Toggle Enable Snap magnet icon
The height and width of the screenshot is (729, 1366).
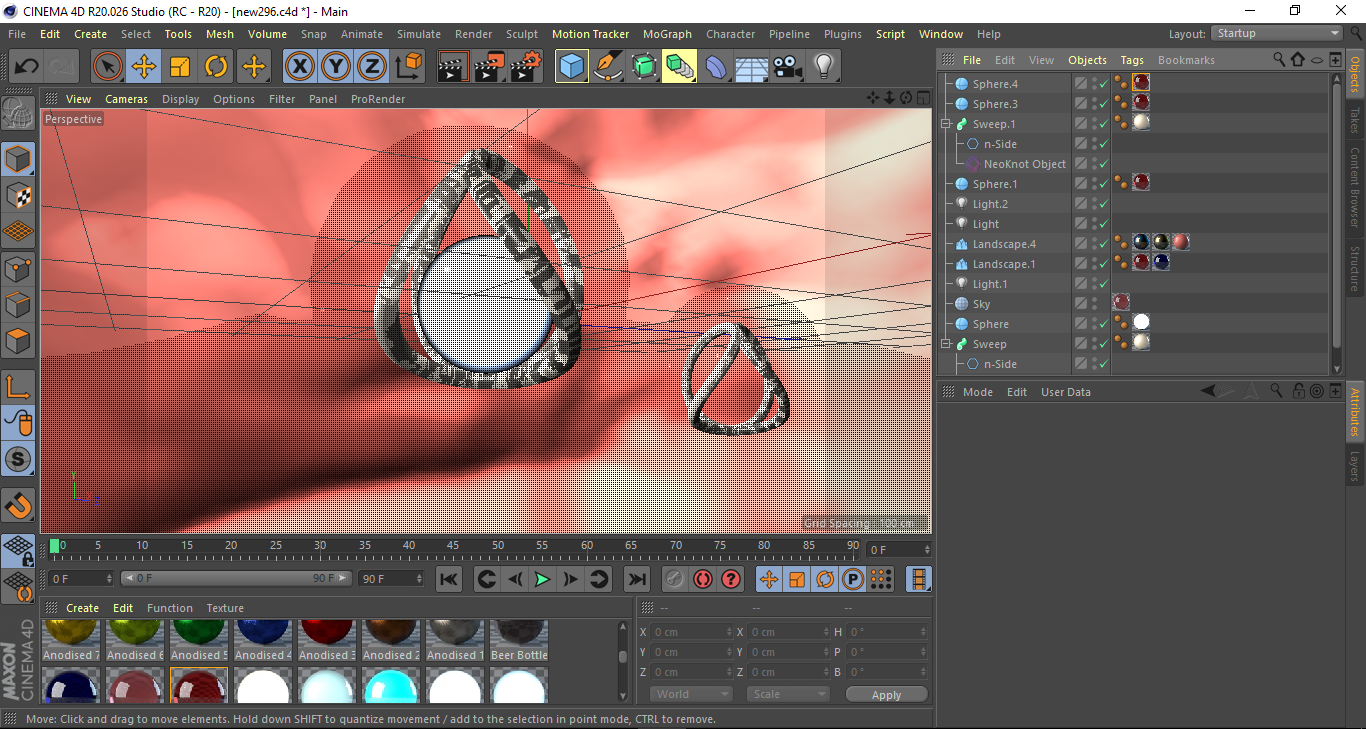(x=18, y=505)
